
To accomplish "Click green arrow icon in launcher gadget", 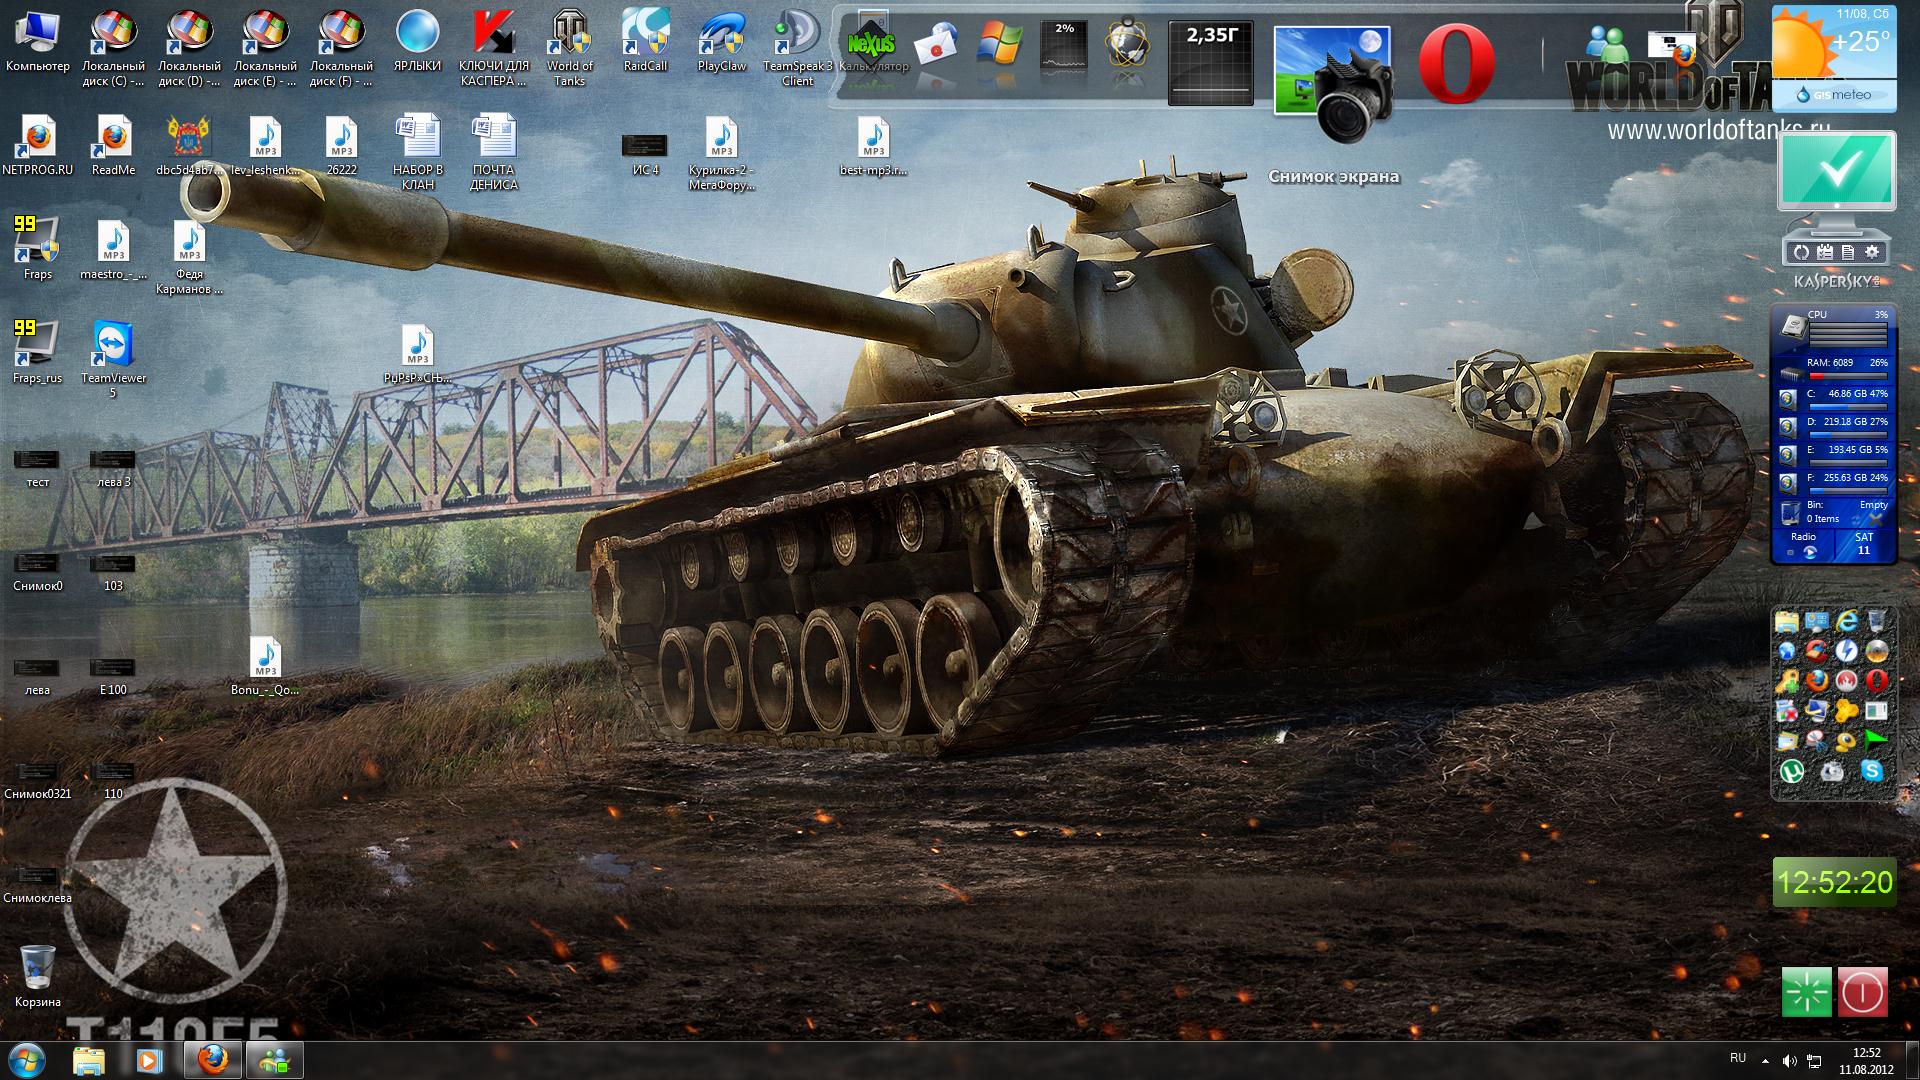I will coord(1876,741).
